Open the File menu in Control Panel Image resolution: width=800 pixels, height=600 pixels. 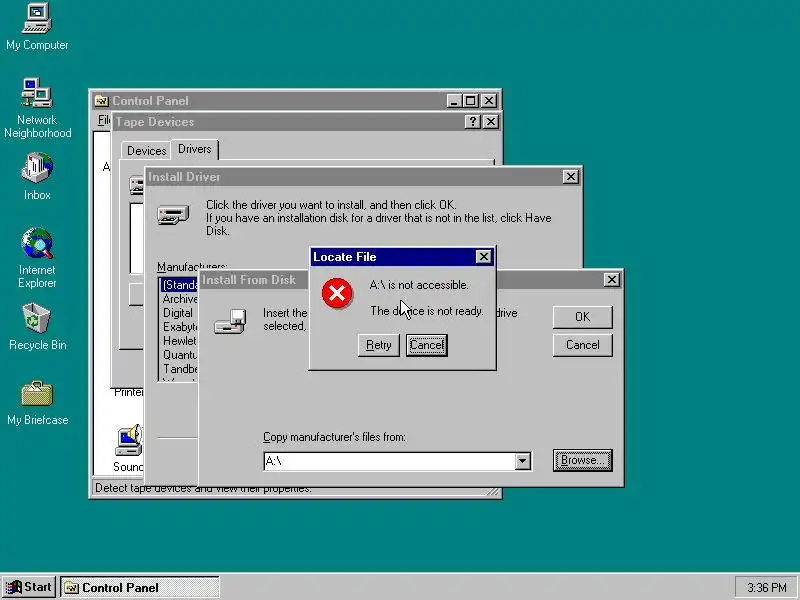[x=104, y=120]
